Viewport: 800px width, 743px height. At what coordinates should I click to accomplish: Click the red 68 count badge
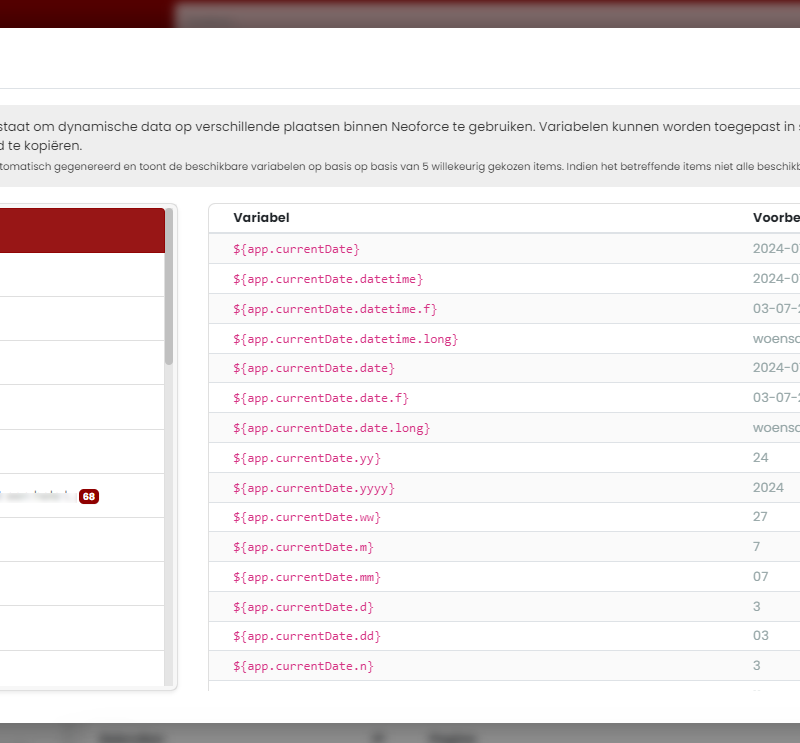pos(89,496)
